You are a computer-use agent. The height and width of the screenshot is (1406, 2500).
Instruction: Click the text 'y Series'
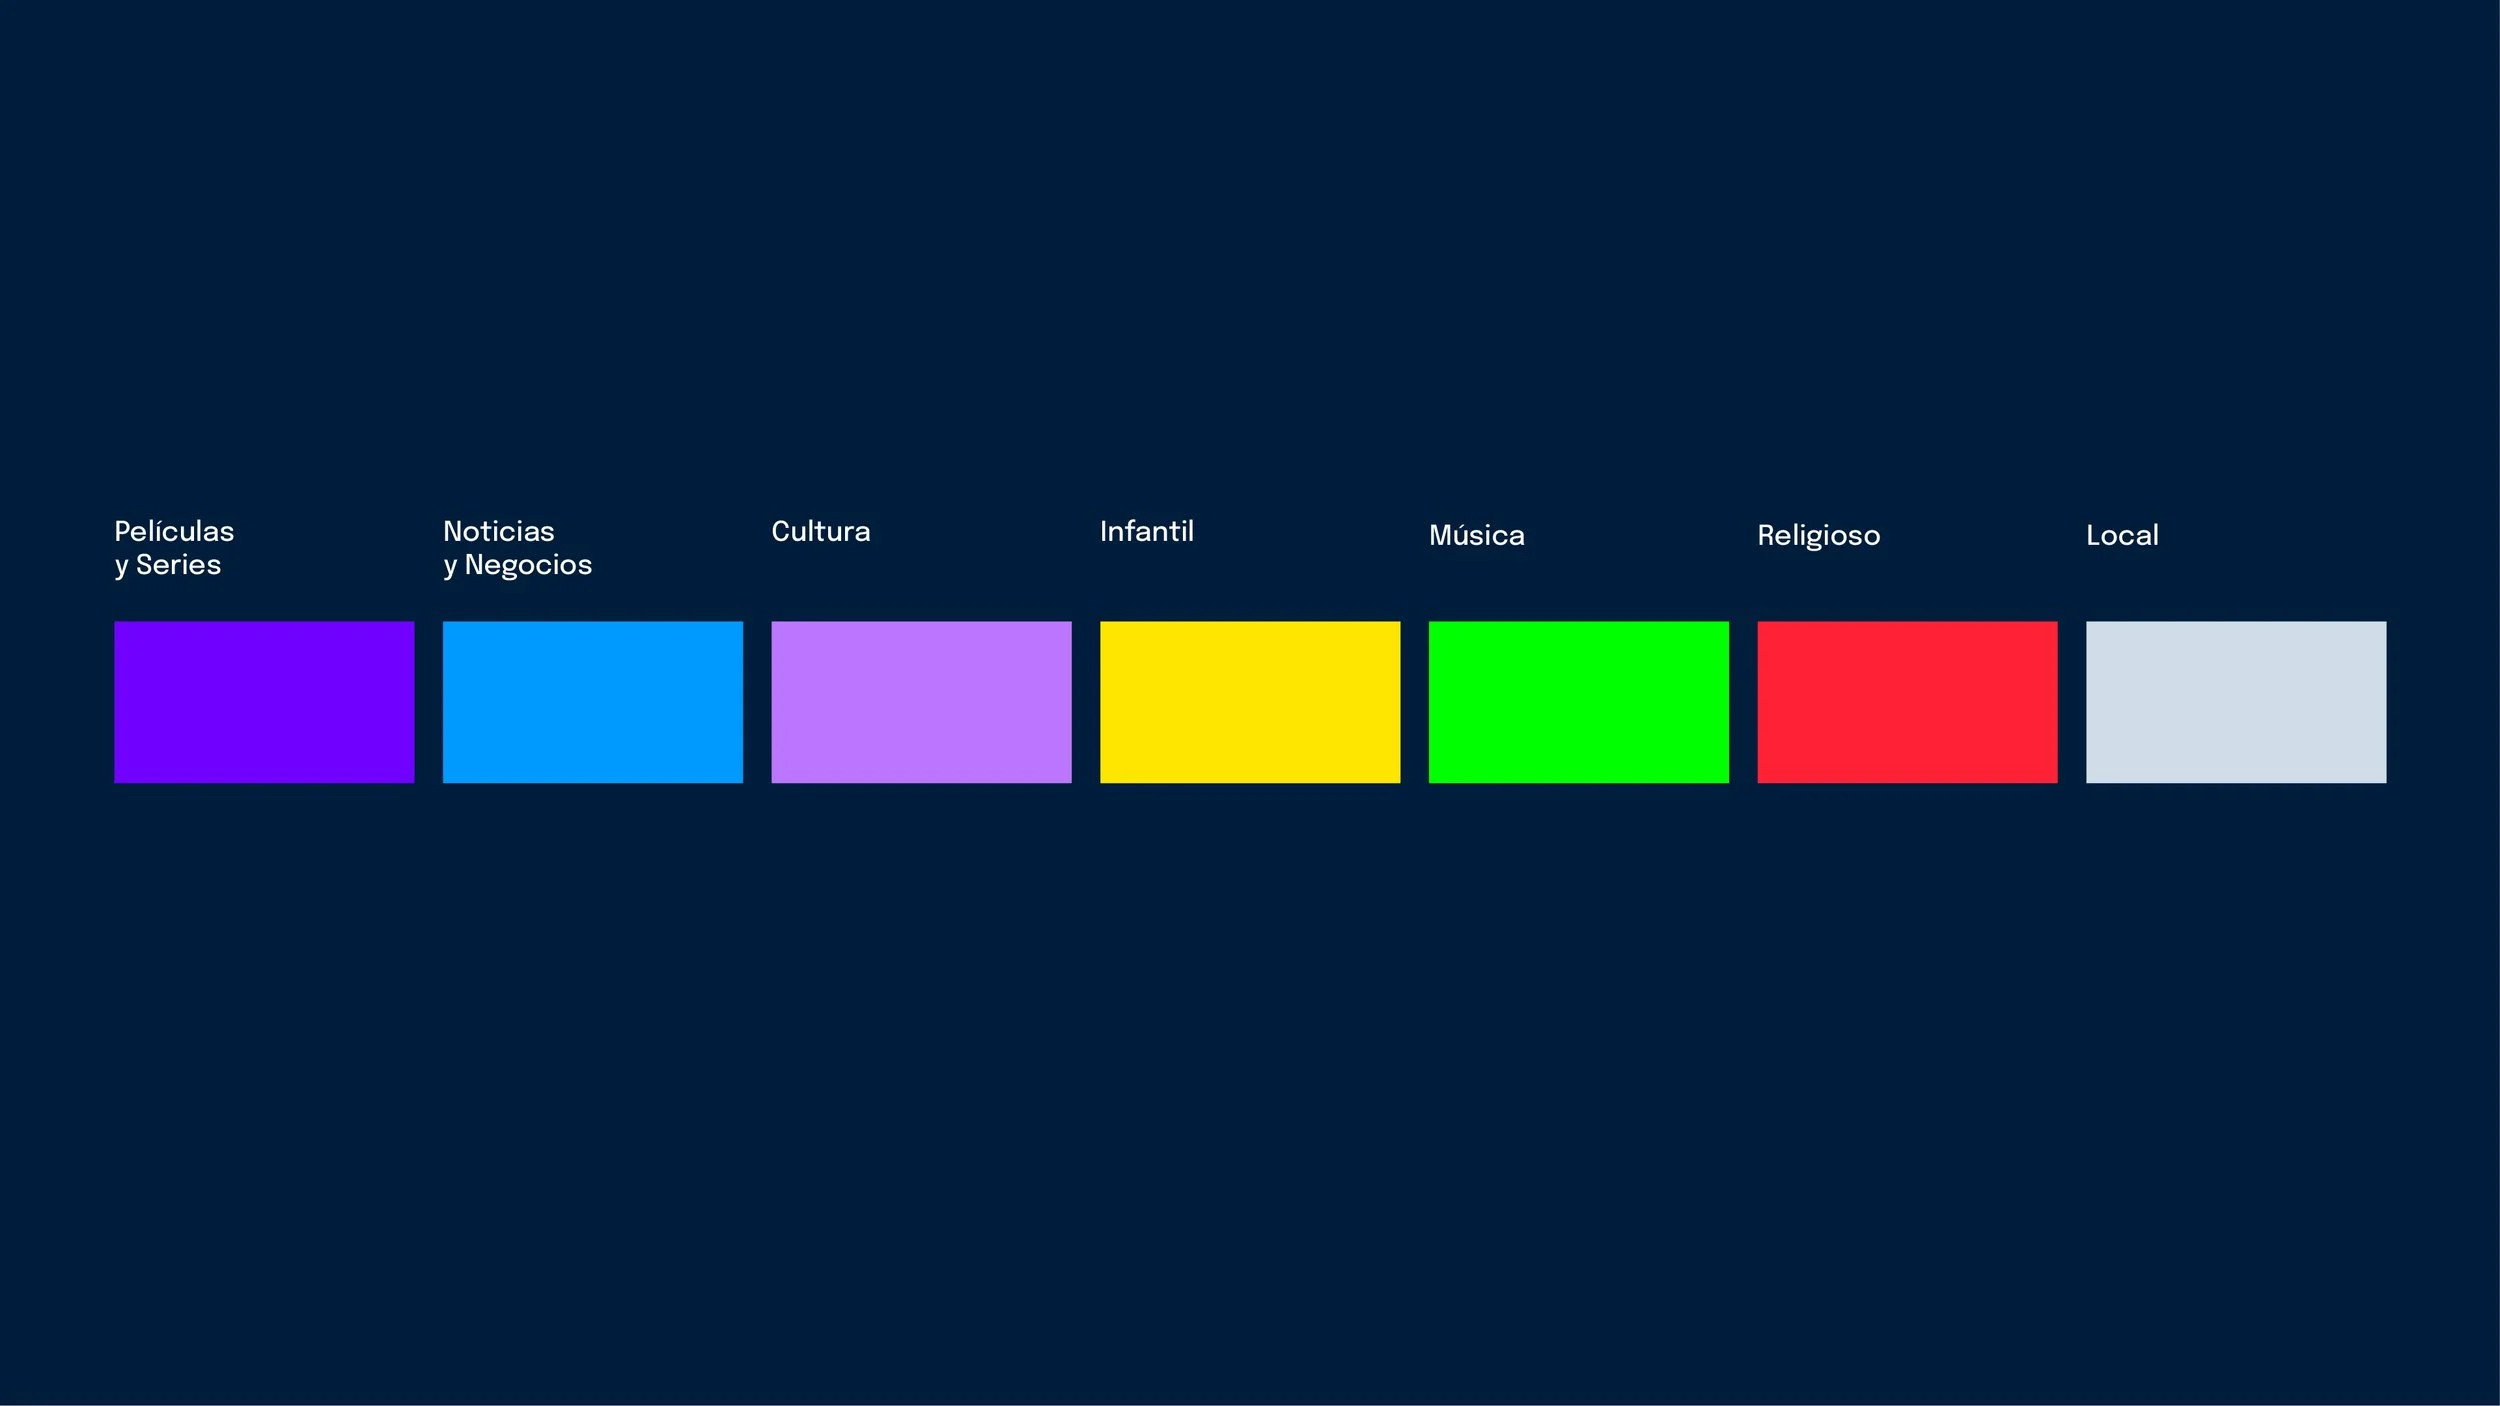(x=167, y=565)
